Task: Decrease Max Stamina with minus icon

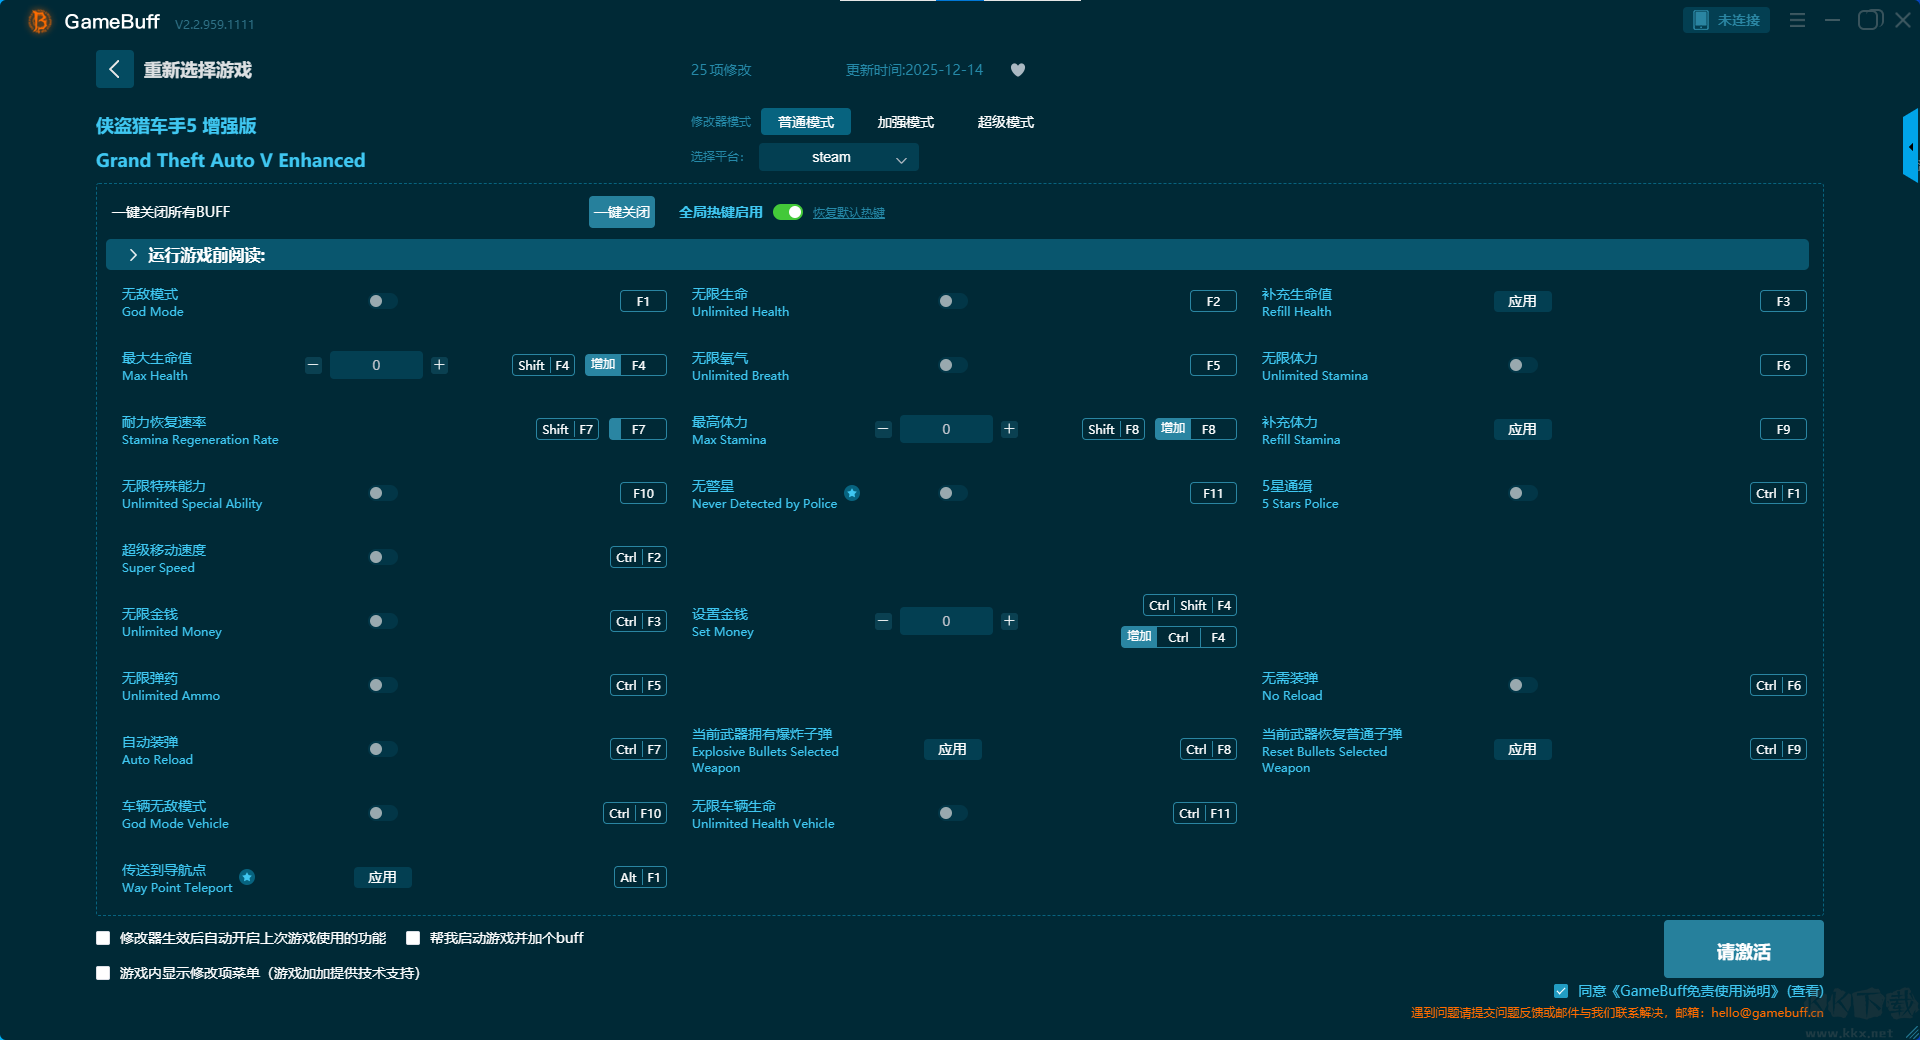Action: [883, 429]
